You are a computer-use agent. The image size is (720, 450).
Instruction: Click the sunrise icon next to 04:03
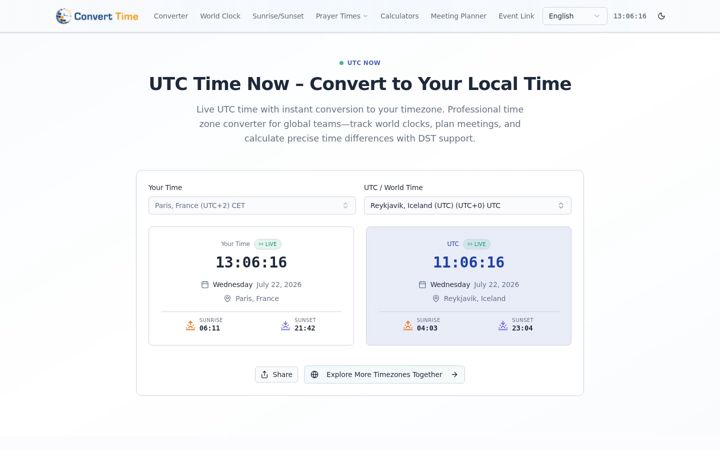point(408,325)
